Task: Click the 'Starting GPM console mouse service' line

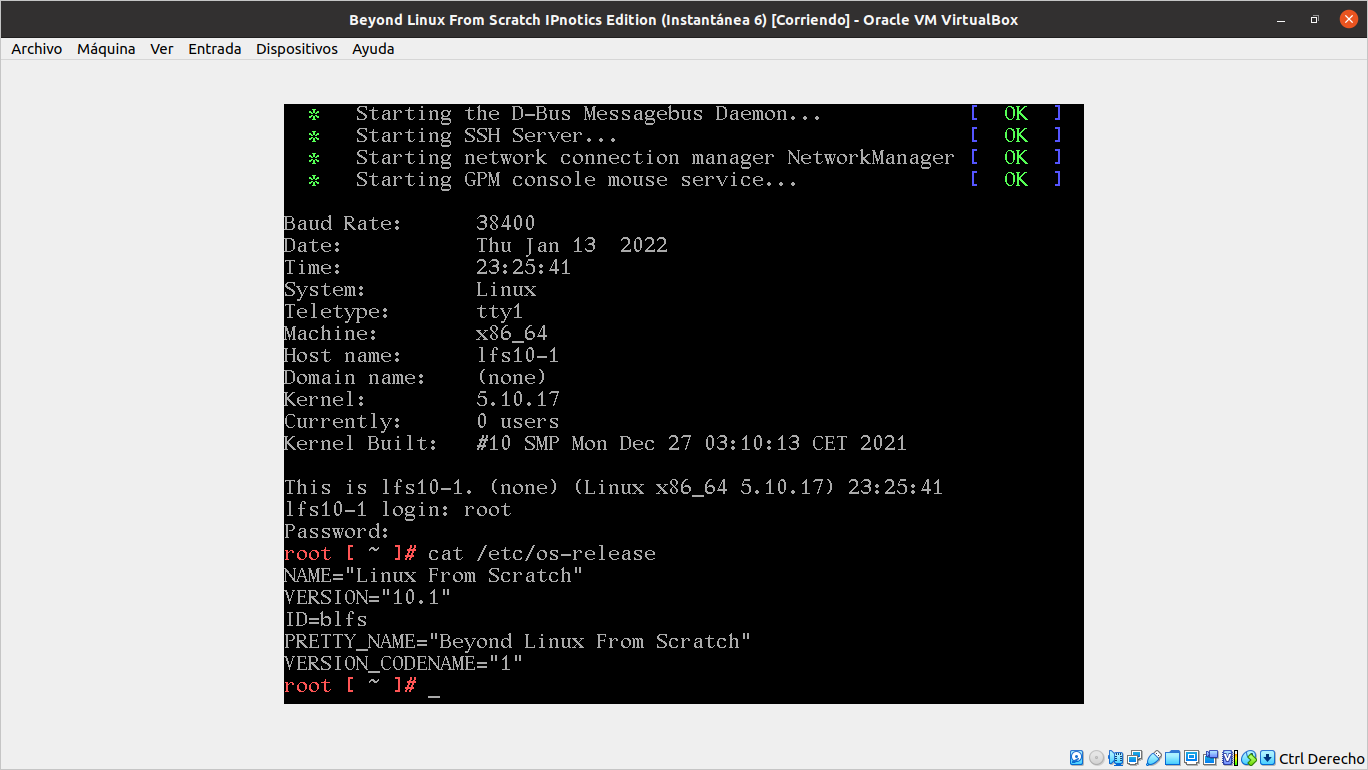Action: tap(577, 180)
